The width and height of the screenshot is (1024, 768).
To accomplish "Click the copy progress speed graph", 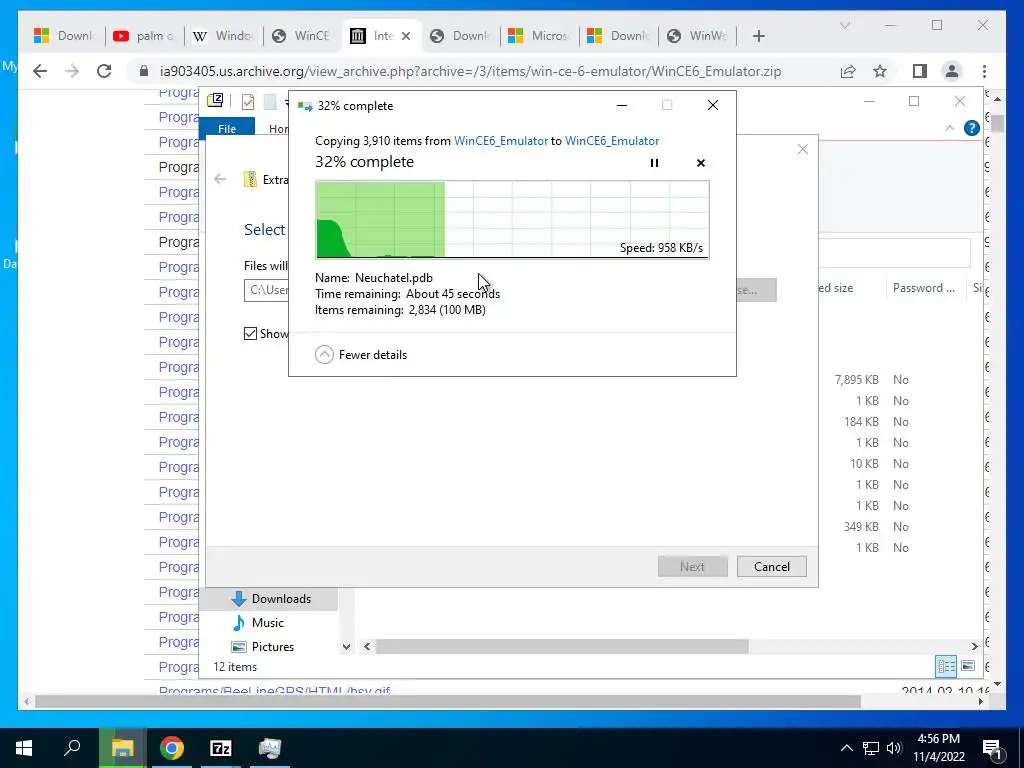I will tap(512, 219).
